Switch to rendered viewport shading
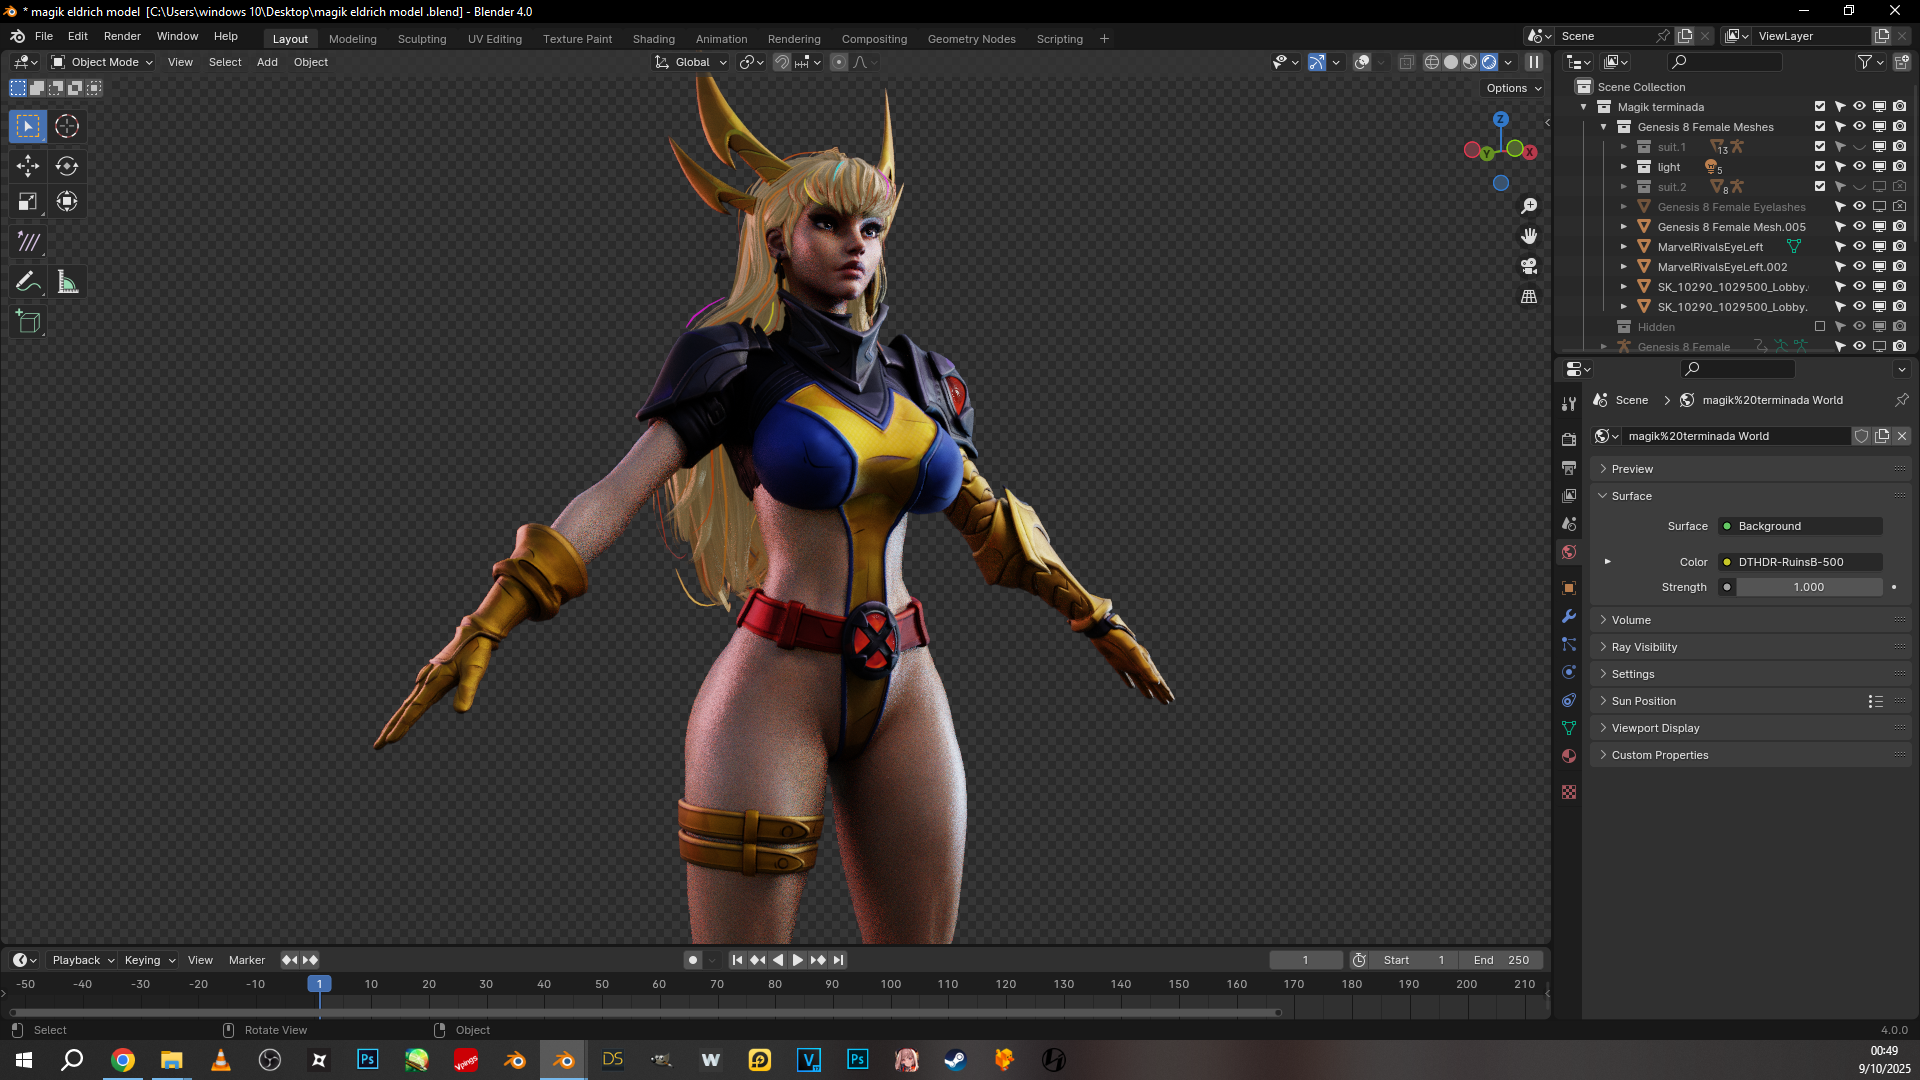This screenshot has width=1920, height=1080. coord(1489,62)
